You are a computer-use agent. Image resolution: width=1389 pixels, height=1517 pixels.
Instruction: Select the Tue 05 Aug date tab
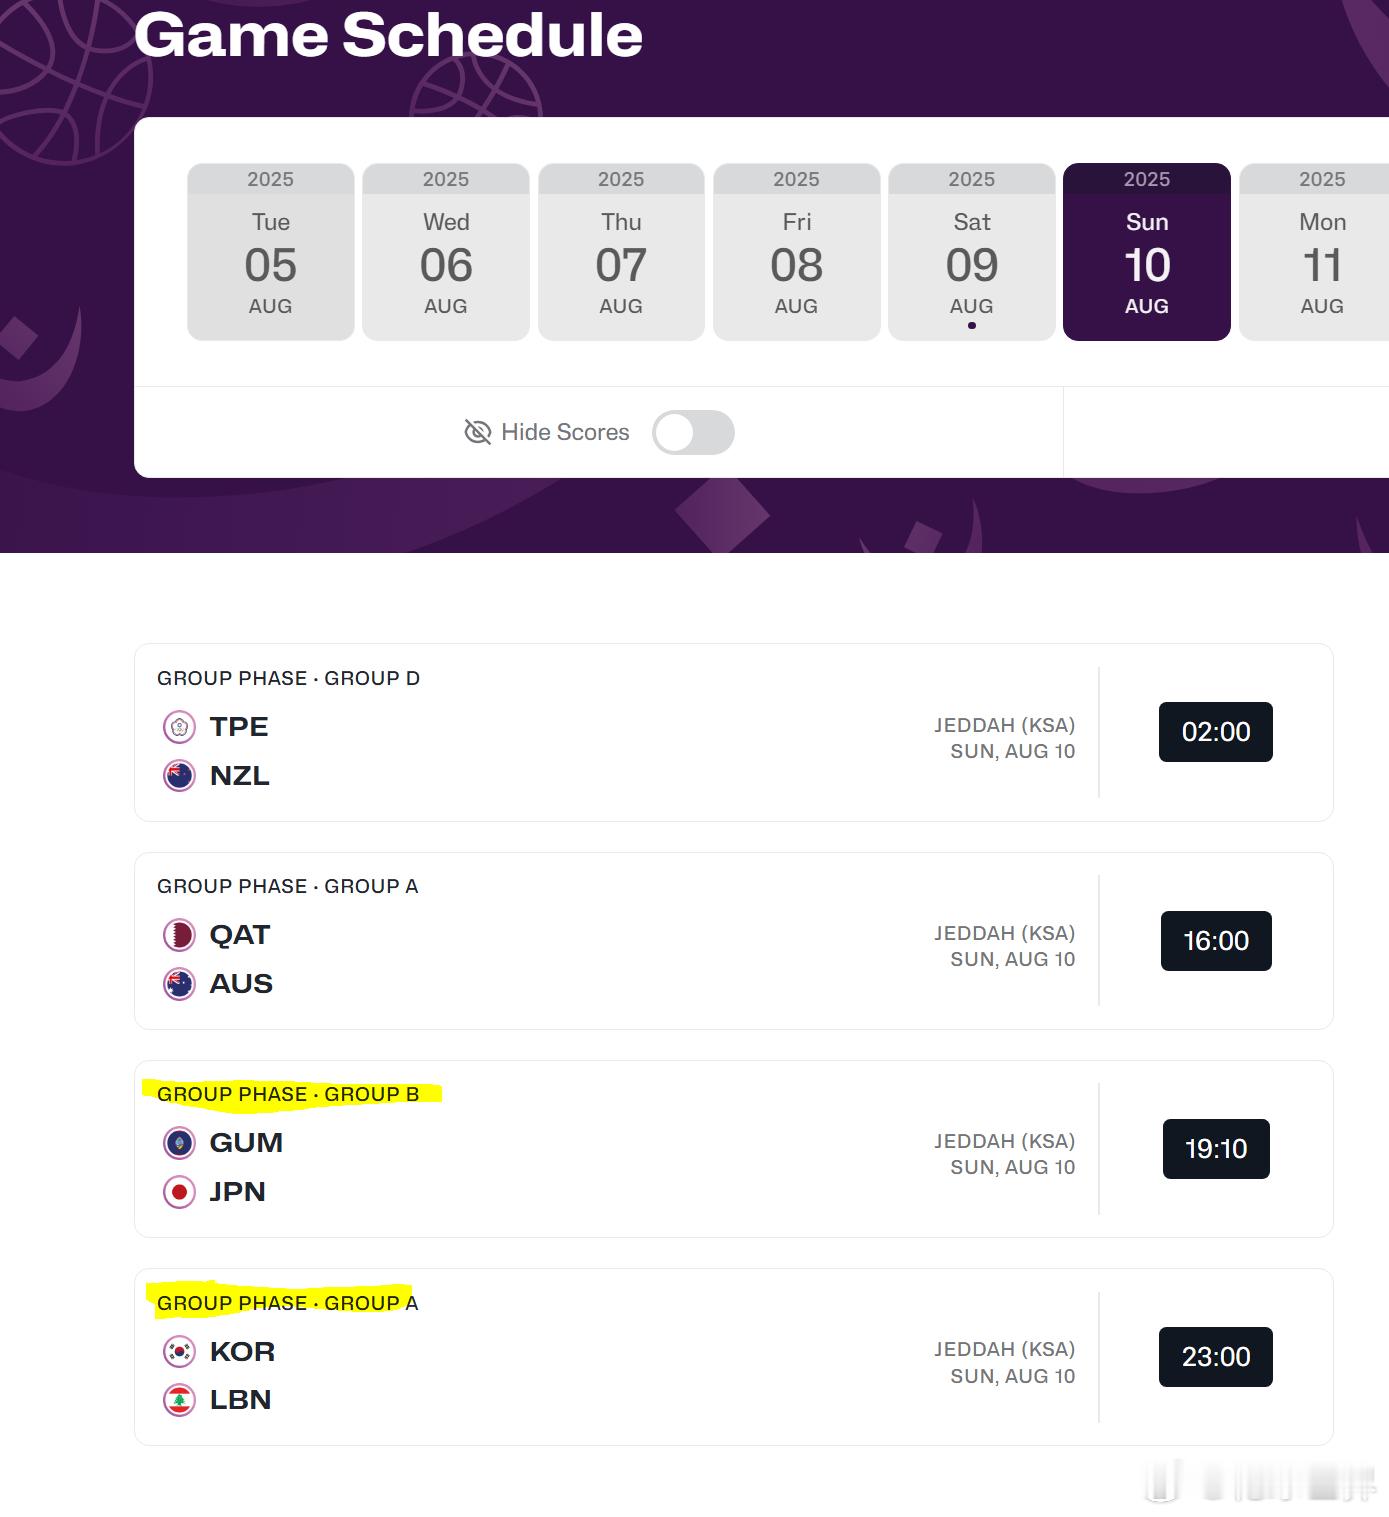pos(271,252)
